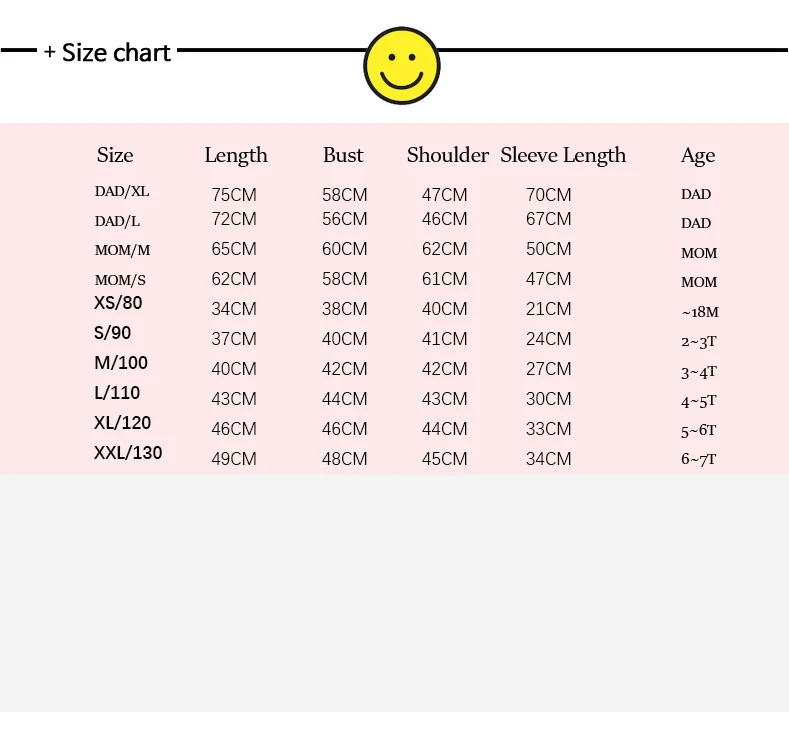789x756 pixels.
Task: Click the MOM/S size label
Action: [120, 280]
